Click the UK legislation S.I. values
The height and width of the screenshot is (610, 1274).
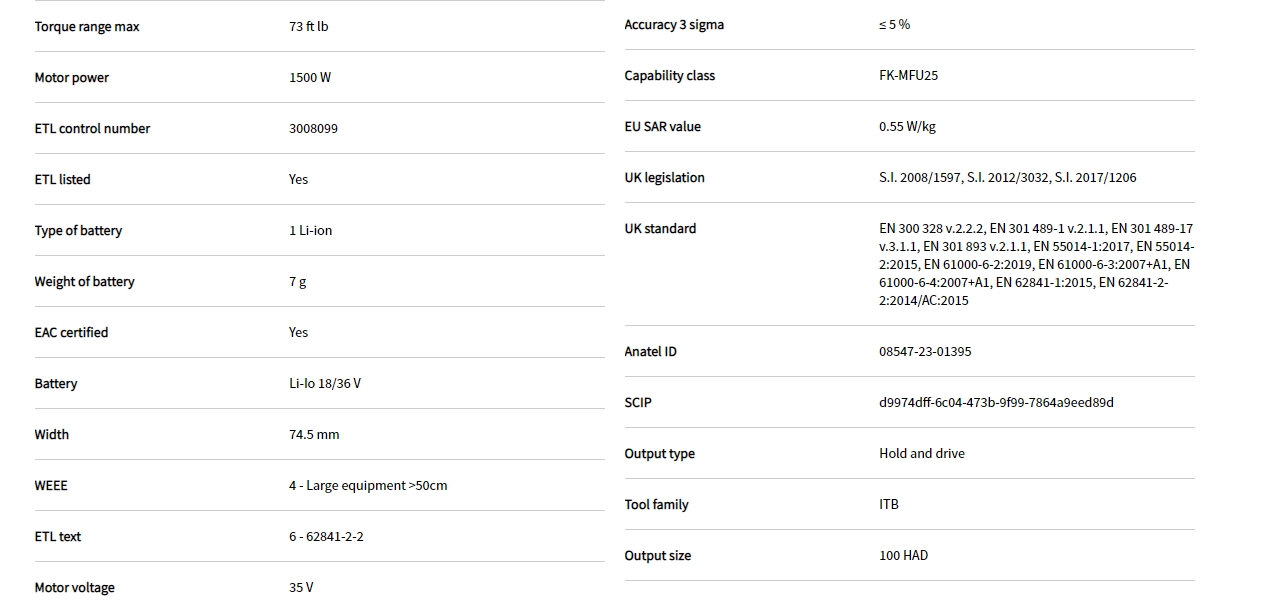(1007, 178)
